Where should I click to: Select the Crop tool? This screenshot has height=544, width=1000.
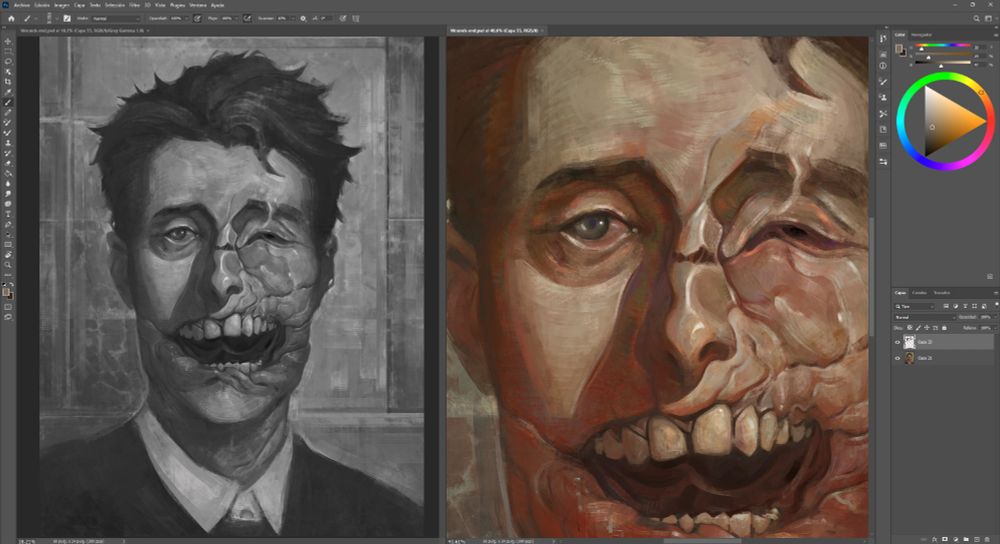click(8, 82)
